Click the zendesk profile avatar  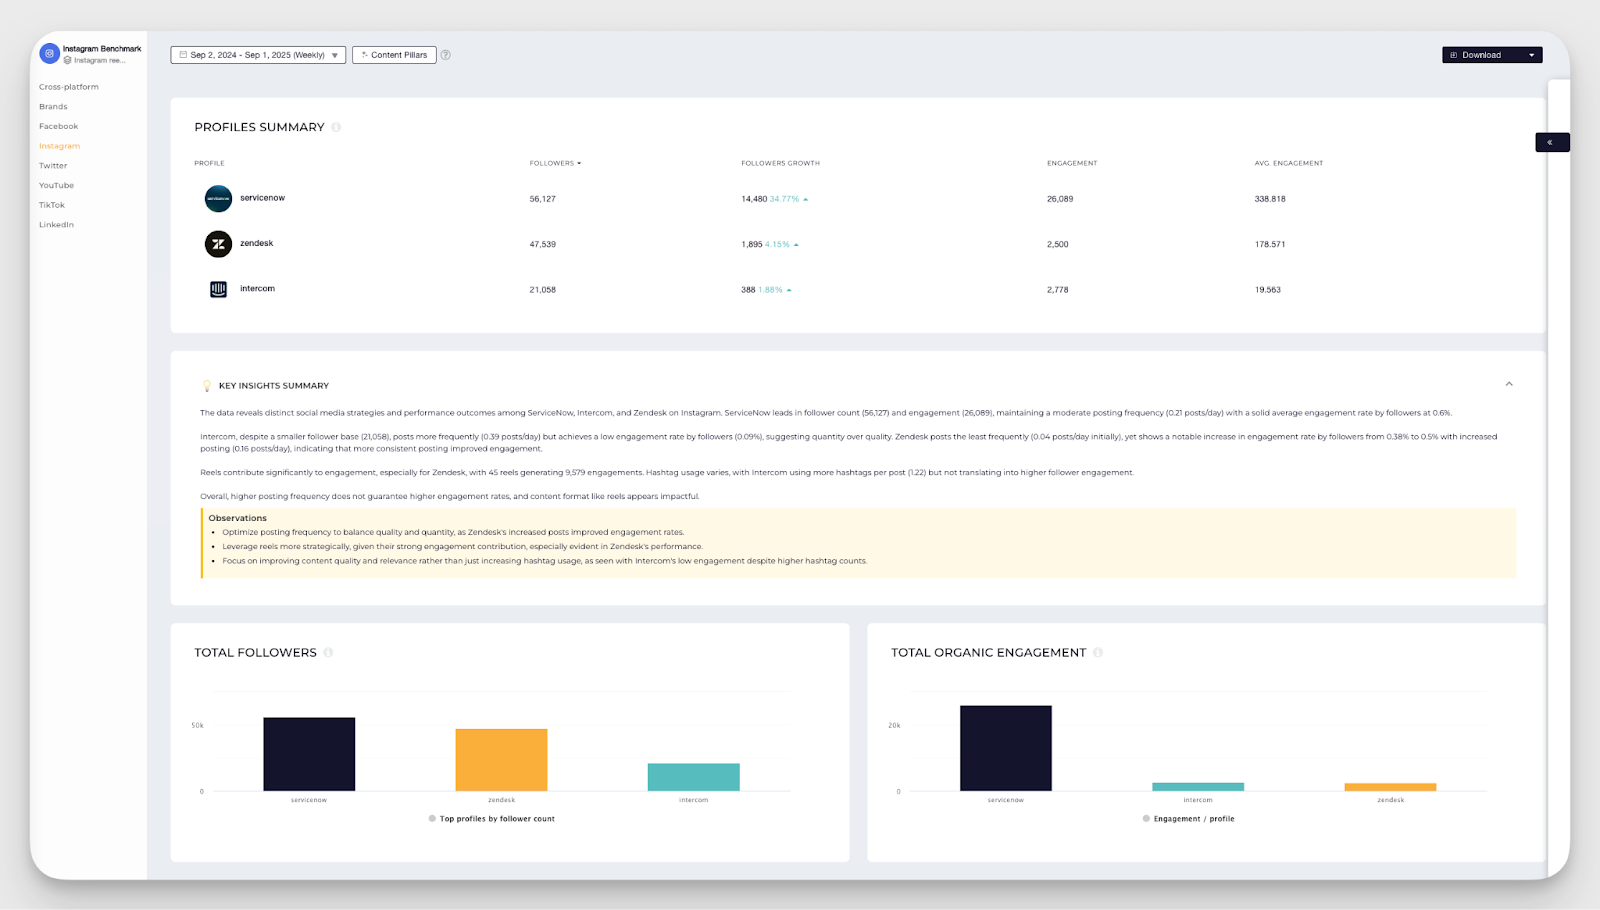tap(218, 244)
